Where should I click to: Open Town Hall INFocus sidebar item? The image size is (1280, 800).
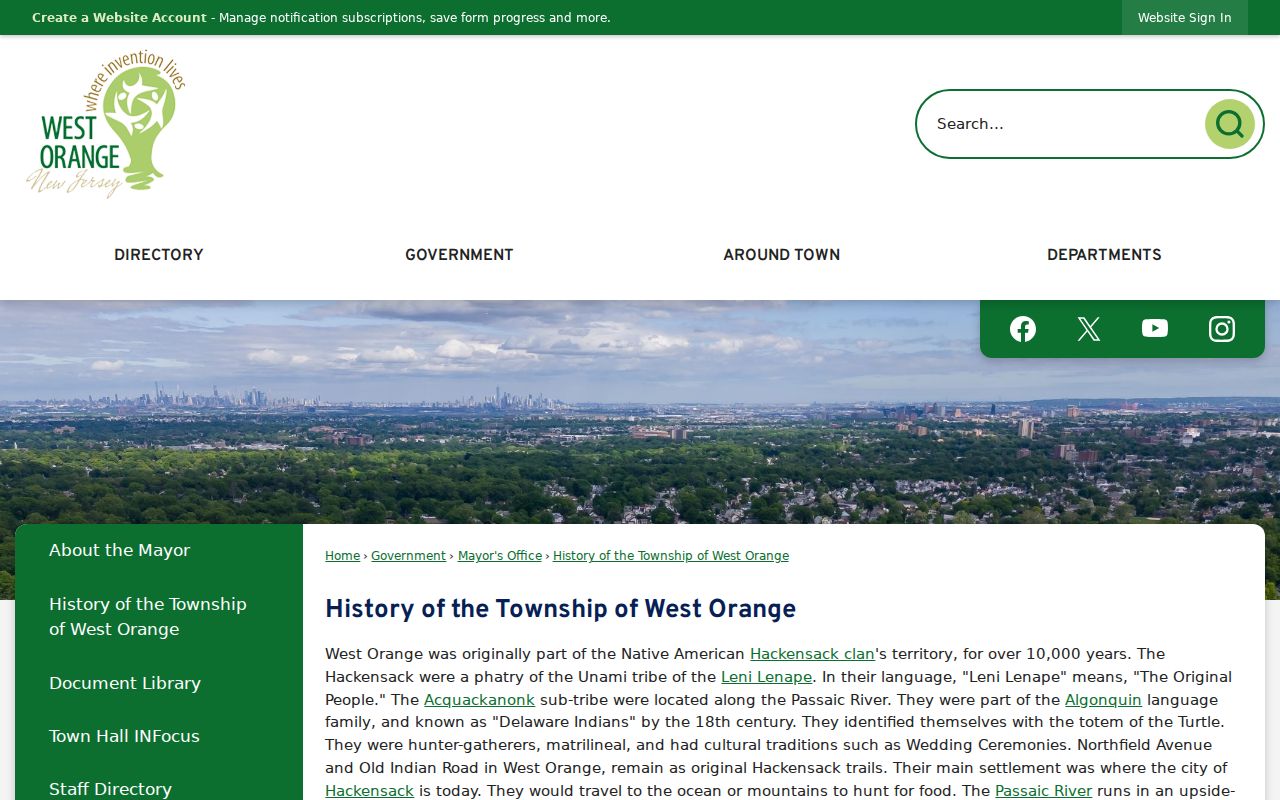[159, 736]
